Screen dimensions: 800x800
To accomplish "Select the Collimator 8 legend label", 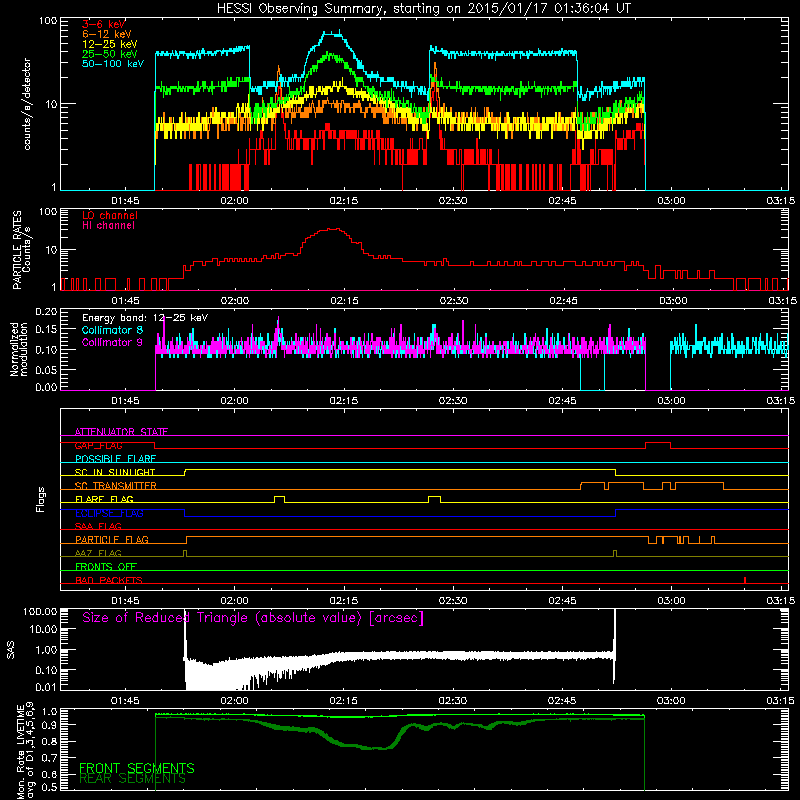I will click(112, 330).
